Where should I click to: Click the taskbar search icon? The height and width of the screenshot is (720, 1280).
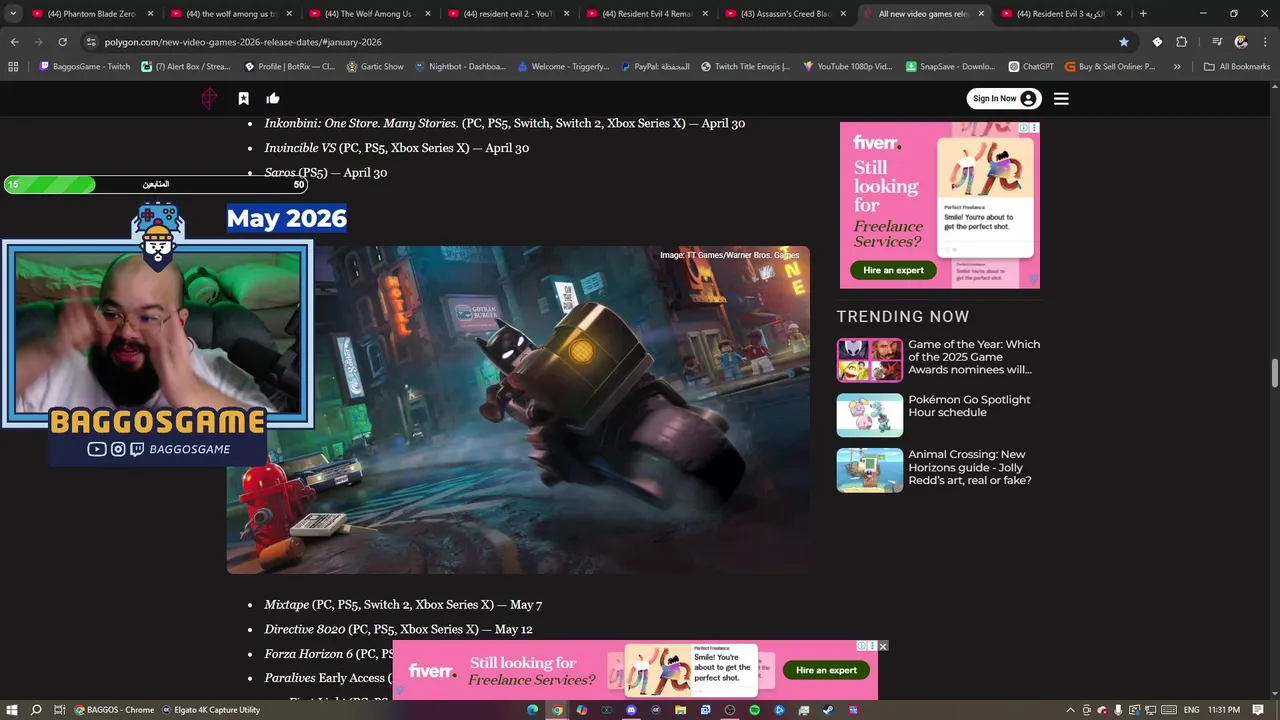(36, 710)
